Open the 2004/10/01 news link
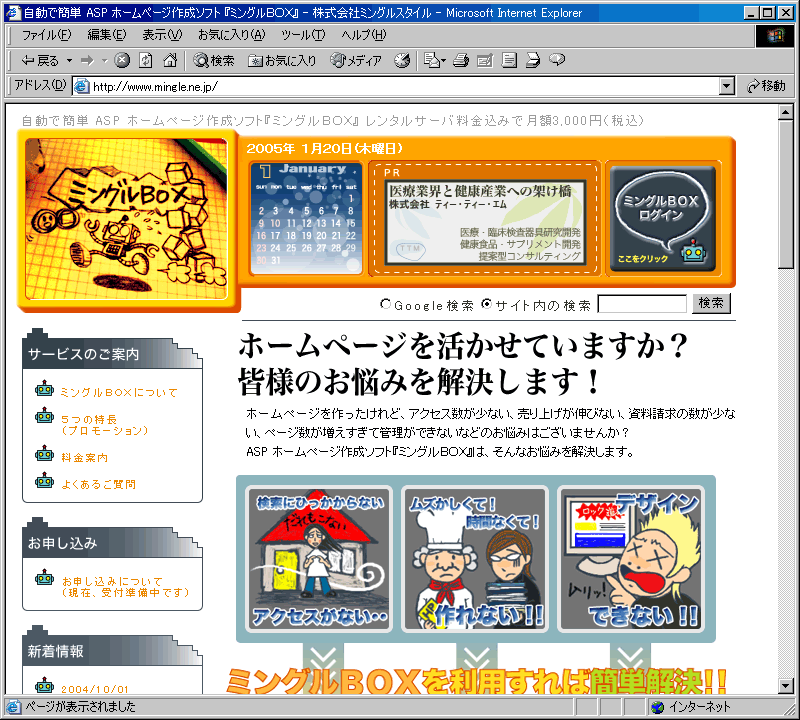Viewport: 800px width, 720px height. tap(95, 689)
